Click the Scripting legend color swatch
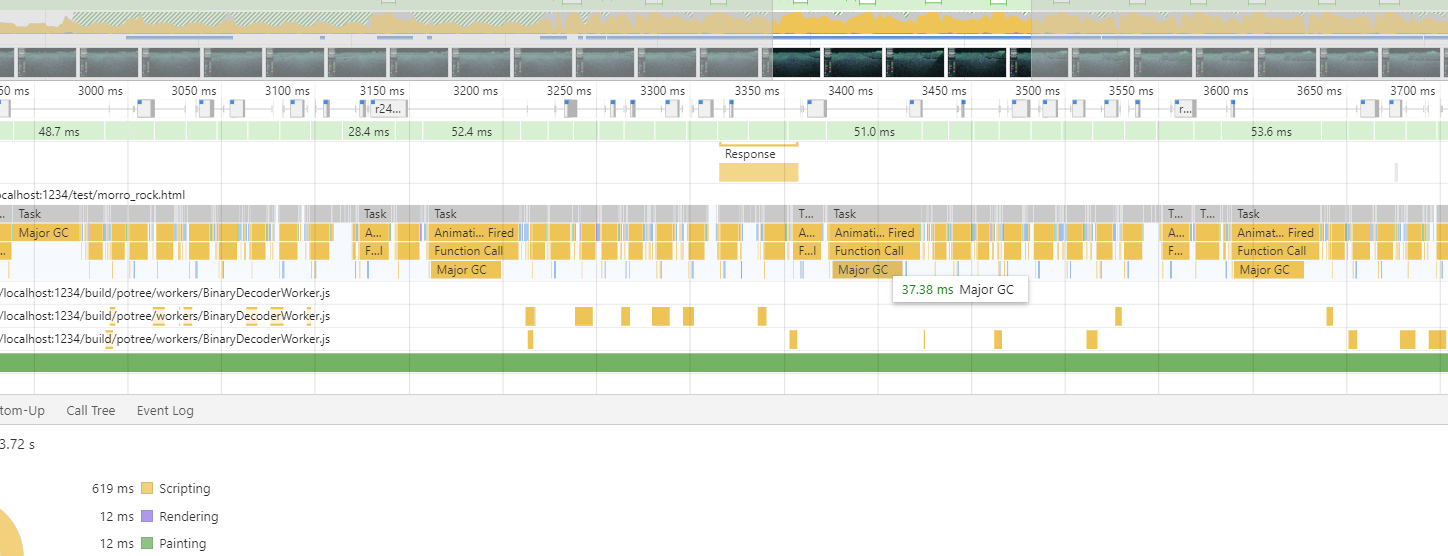Image resolution: width=1448 pixels, height=556 pixels. [147, 489]
